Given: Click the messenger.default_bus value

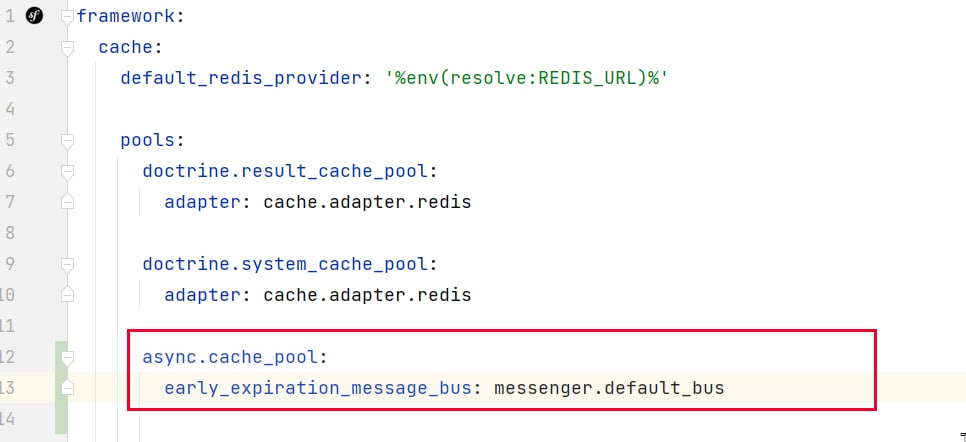Looking at the screenshot, I should click(608, 388).
